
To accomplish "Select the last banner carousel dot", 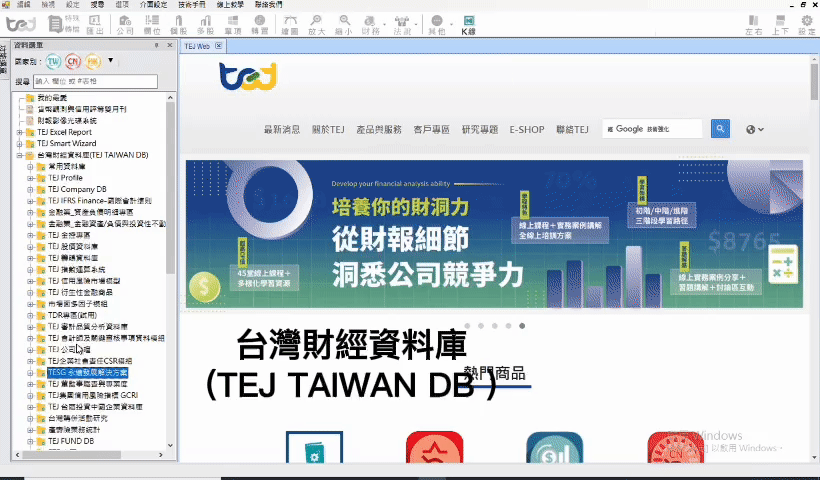I will [522, 326].
